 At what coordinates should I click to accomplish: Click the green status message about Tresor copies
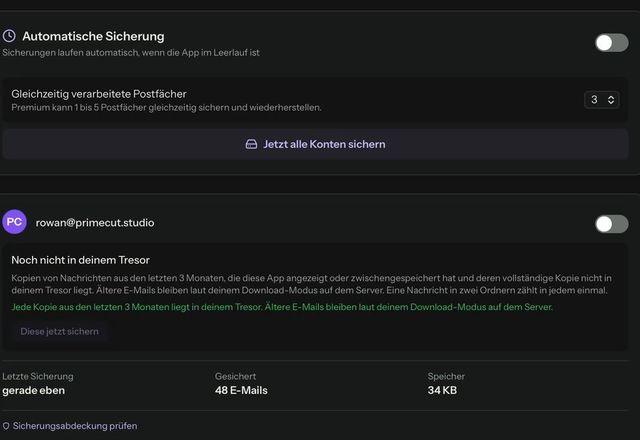[x=282, y=307]
